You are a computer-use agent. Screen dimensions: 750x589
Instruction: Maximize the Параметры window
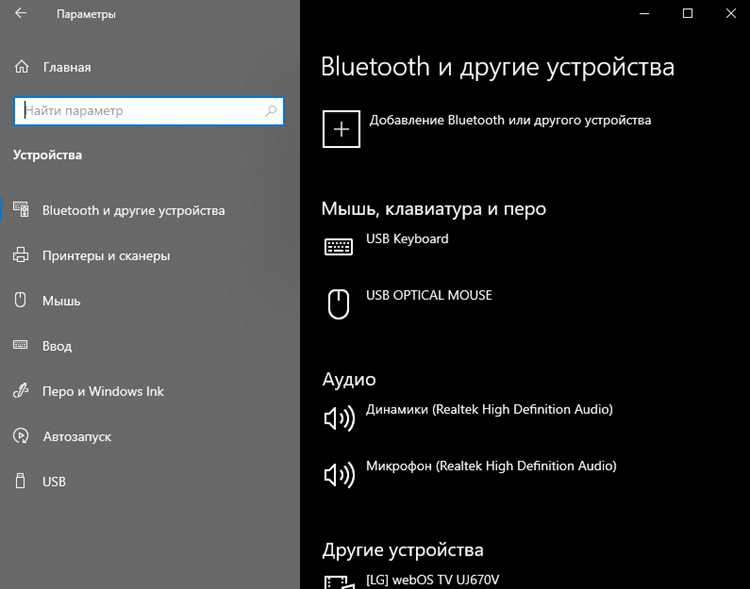click(687, 13)
